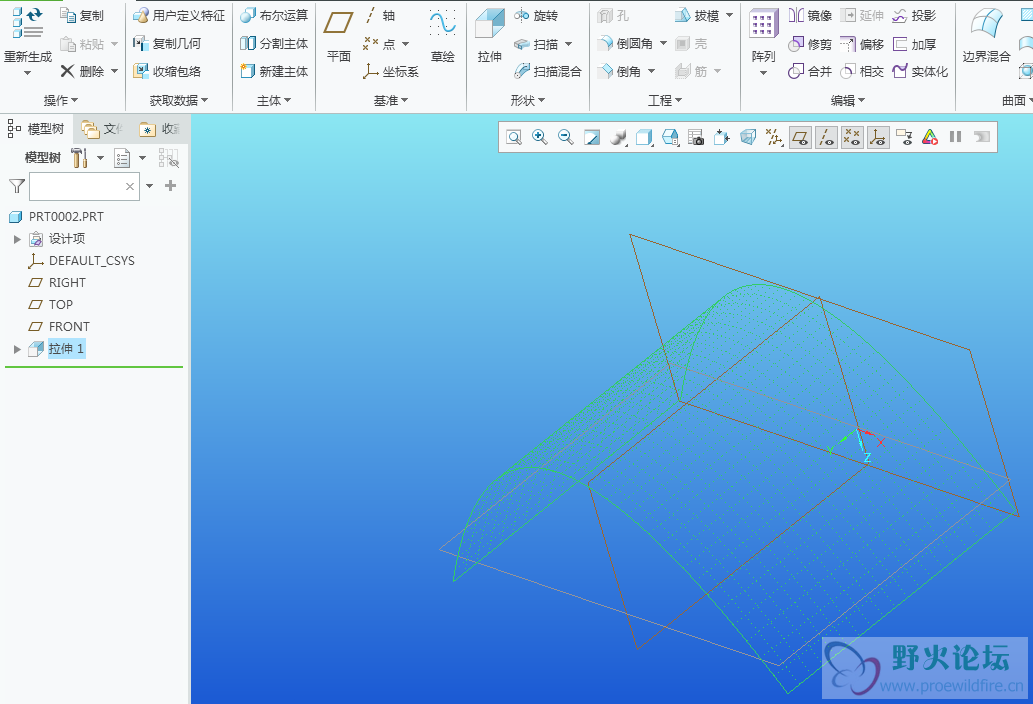This screenshot has height=704, width=1033.
Task: Click the Merge (合并) tool
Action: (x=810, y=71)
